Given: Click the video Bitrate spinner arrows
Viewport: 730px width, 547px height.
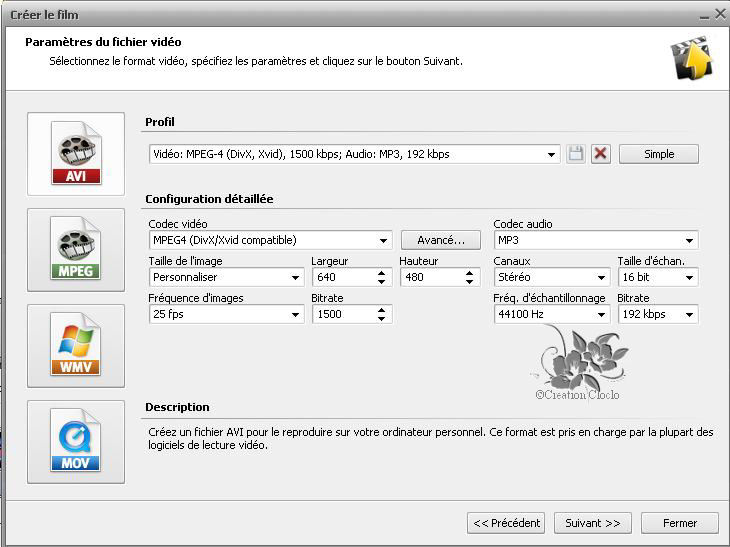Looking at the screenshot, I should click(382, 314).
